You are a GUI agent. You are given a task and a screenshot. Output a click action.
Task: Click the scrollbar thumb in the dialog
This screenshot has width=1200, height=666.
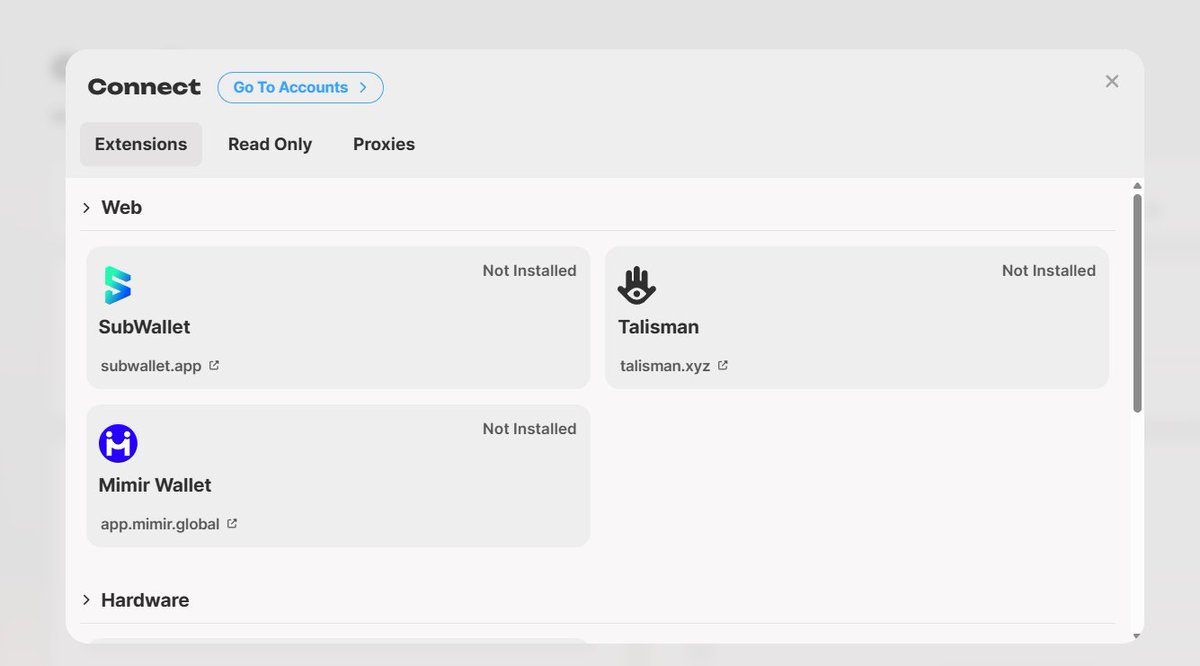pyautogui.click(x=1137, y=303)
